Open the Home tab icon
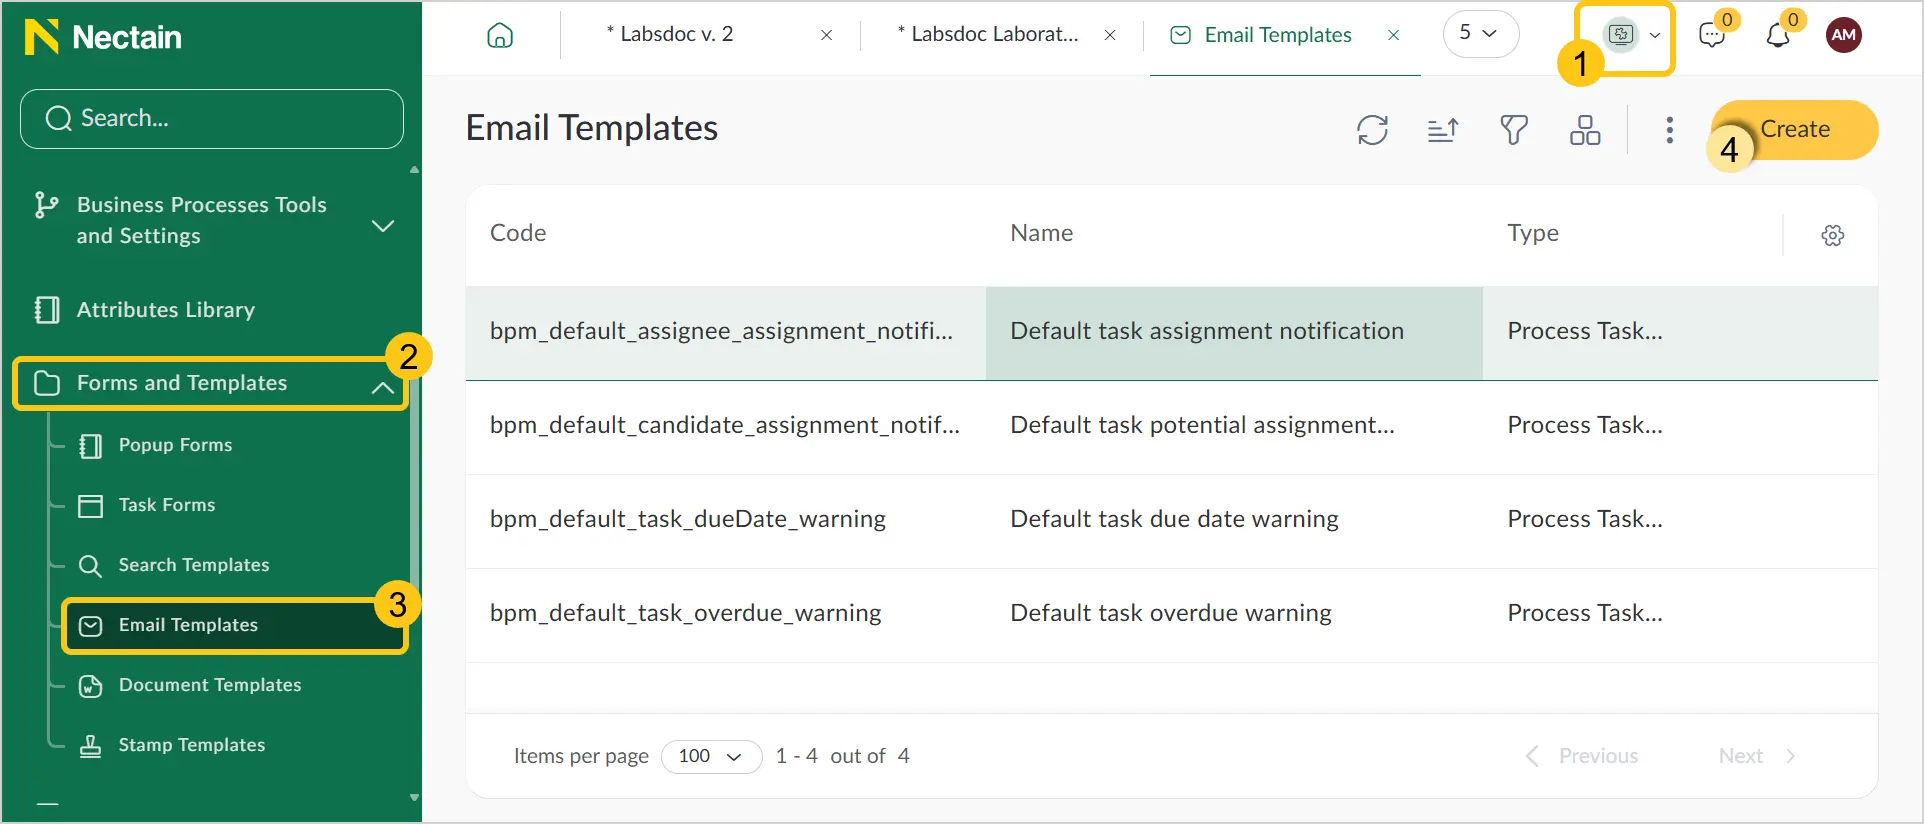This screenshot has height=824, width=1924. click(x=500, y=35)
